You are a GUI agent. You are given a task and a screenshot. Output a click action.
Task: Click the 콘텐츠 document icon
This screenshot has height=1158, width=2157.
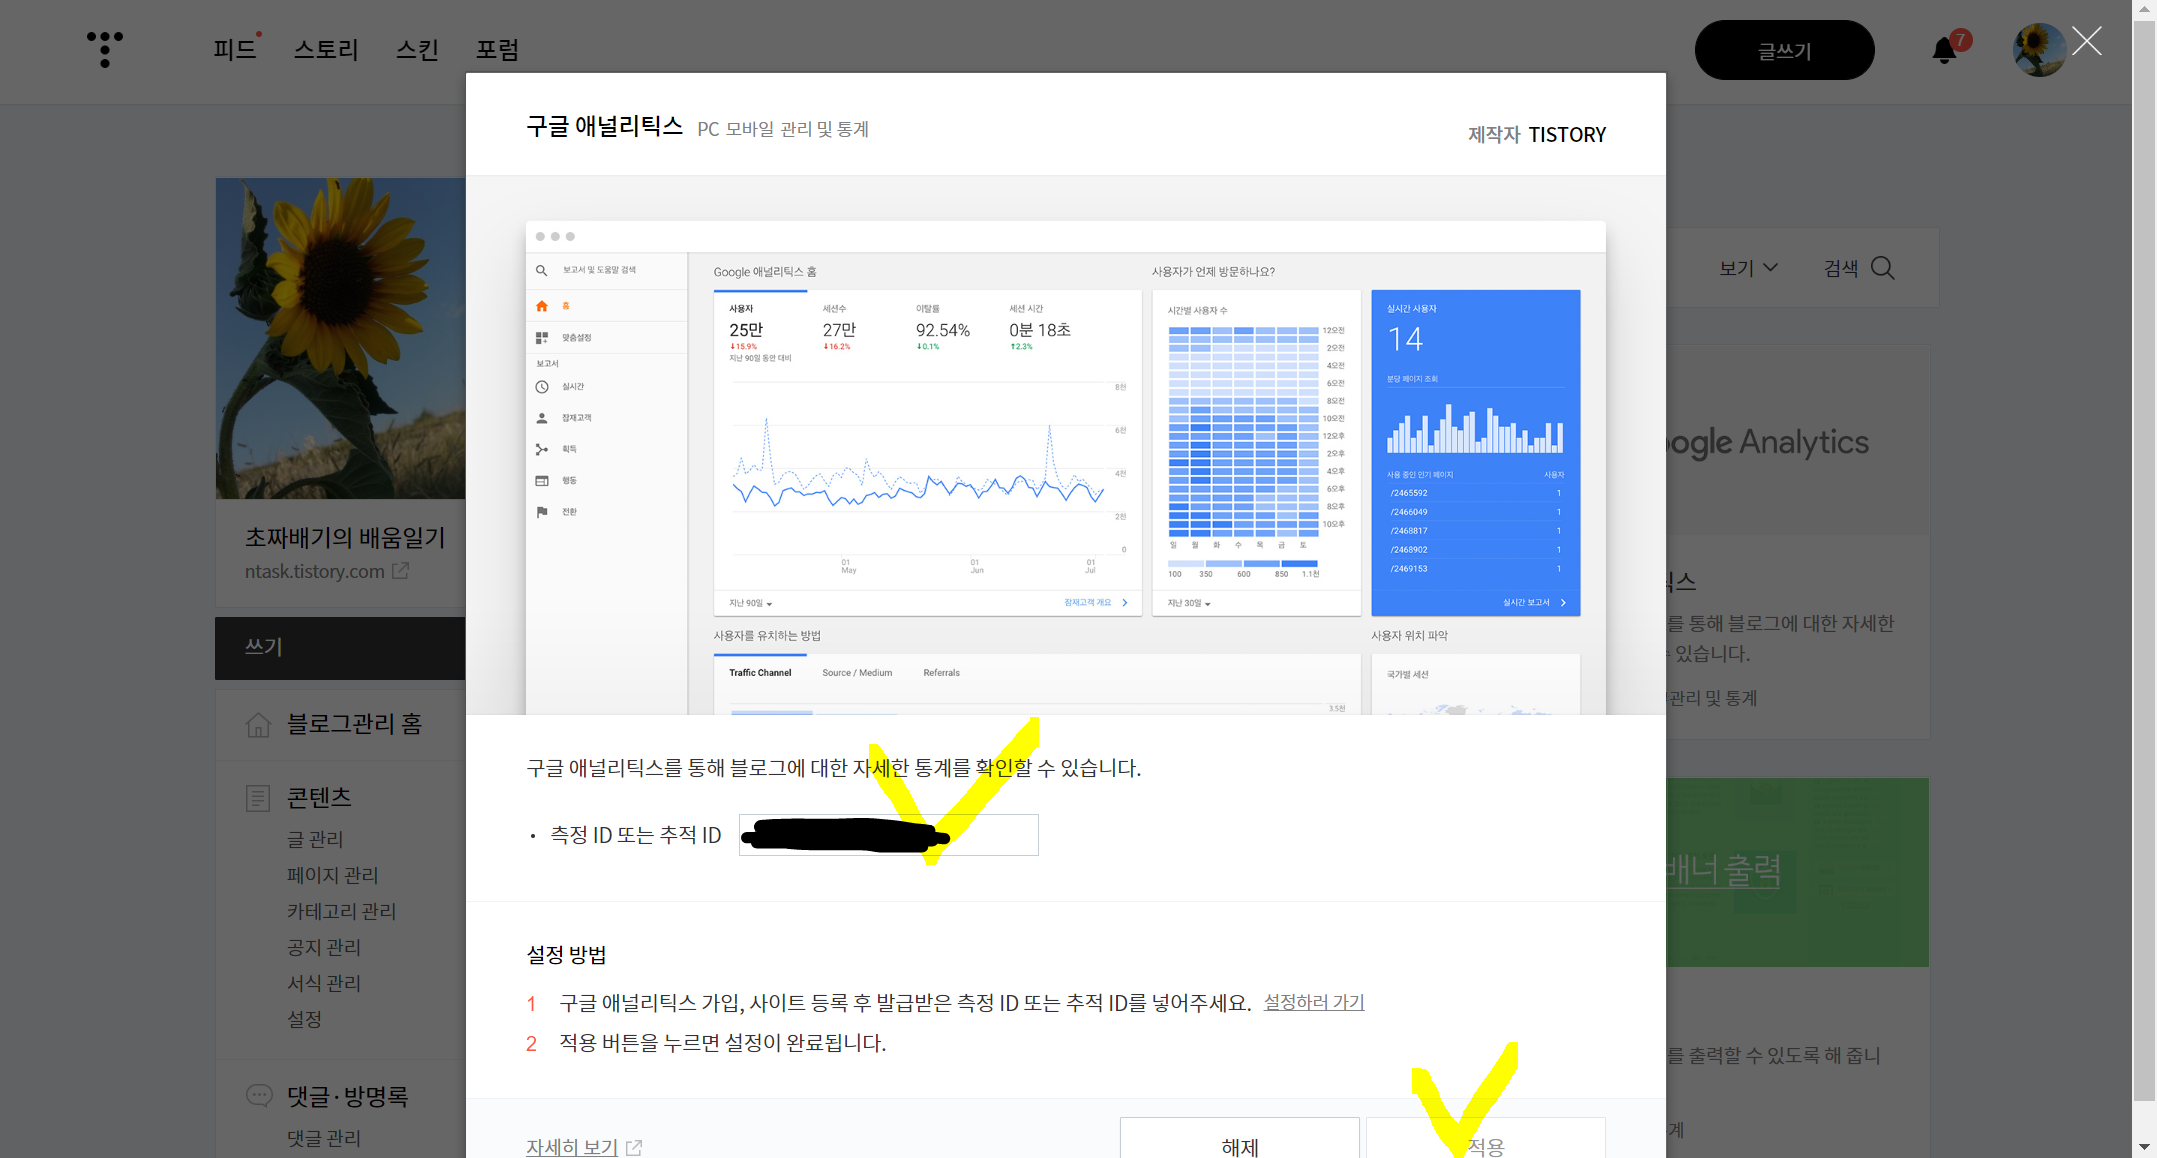point(258,798)
